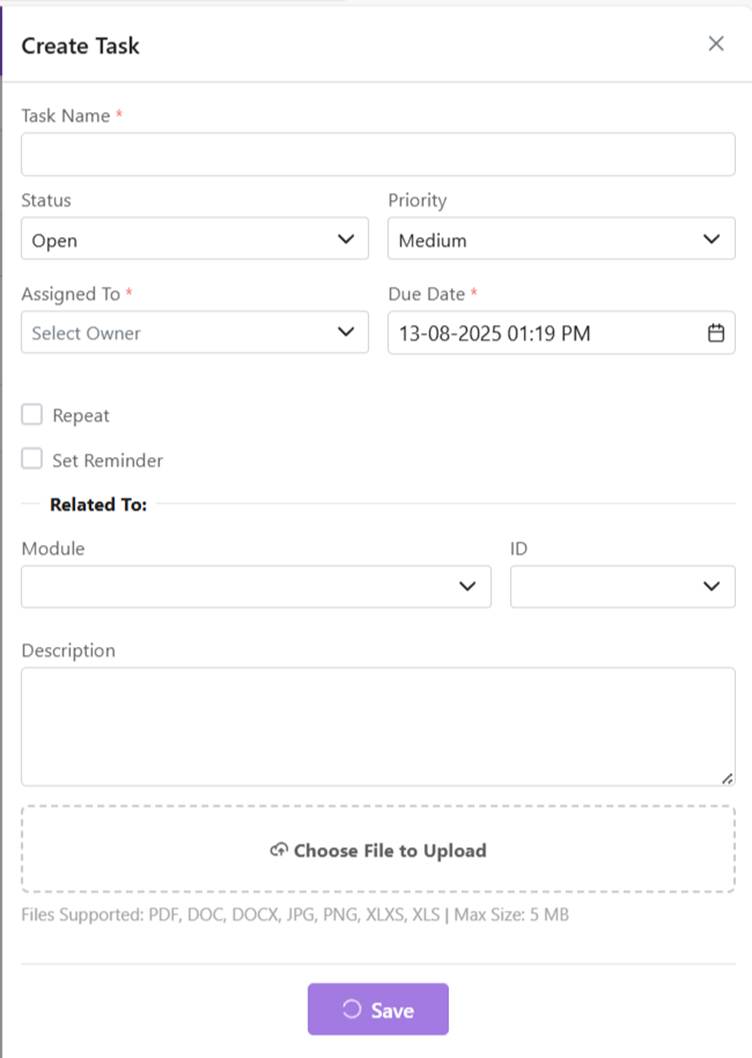
Task: Click the Task Name input field
Action: 378,155
